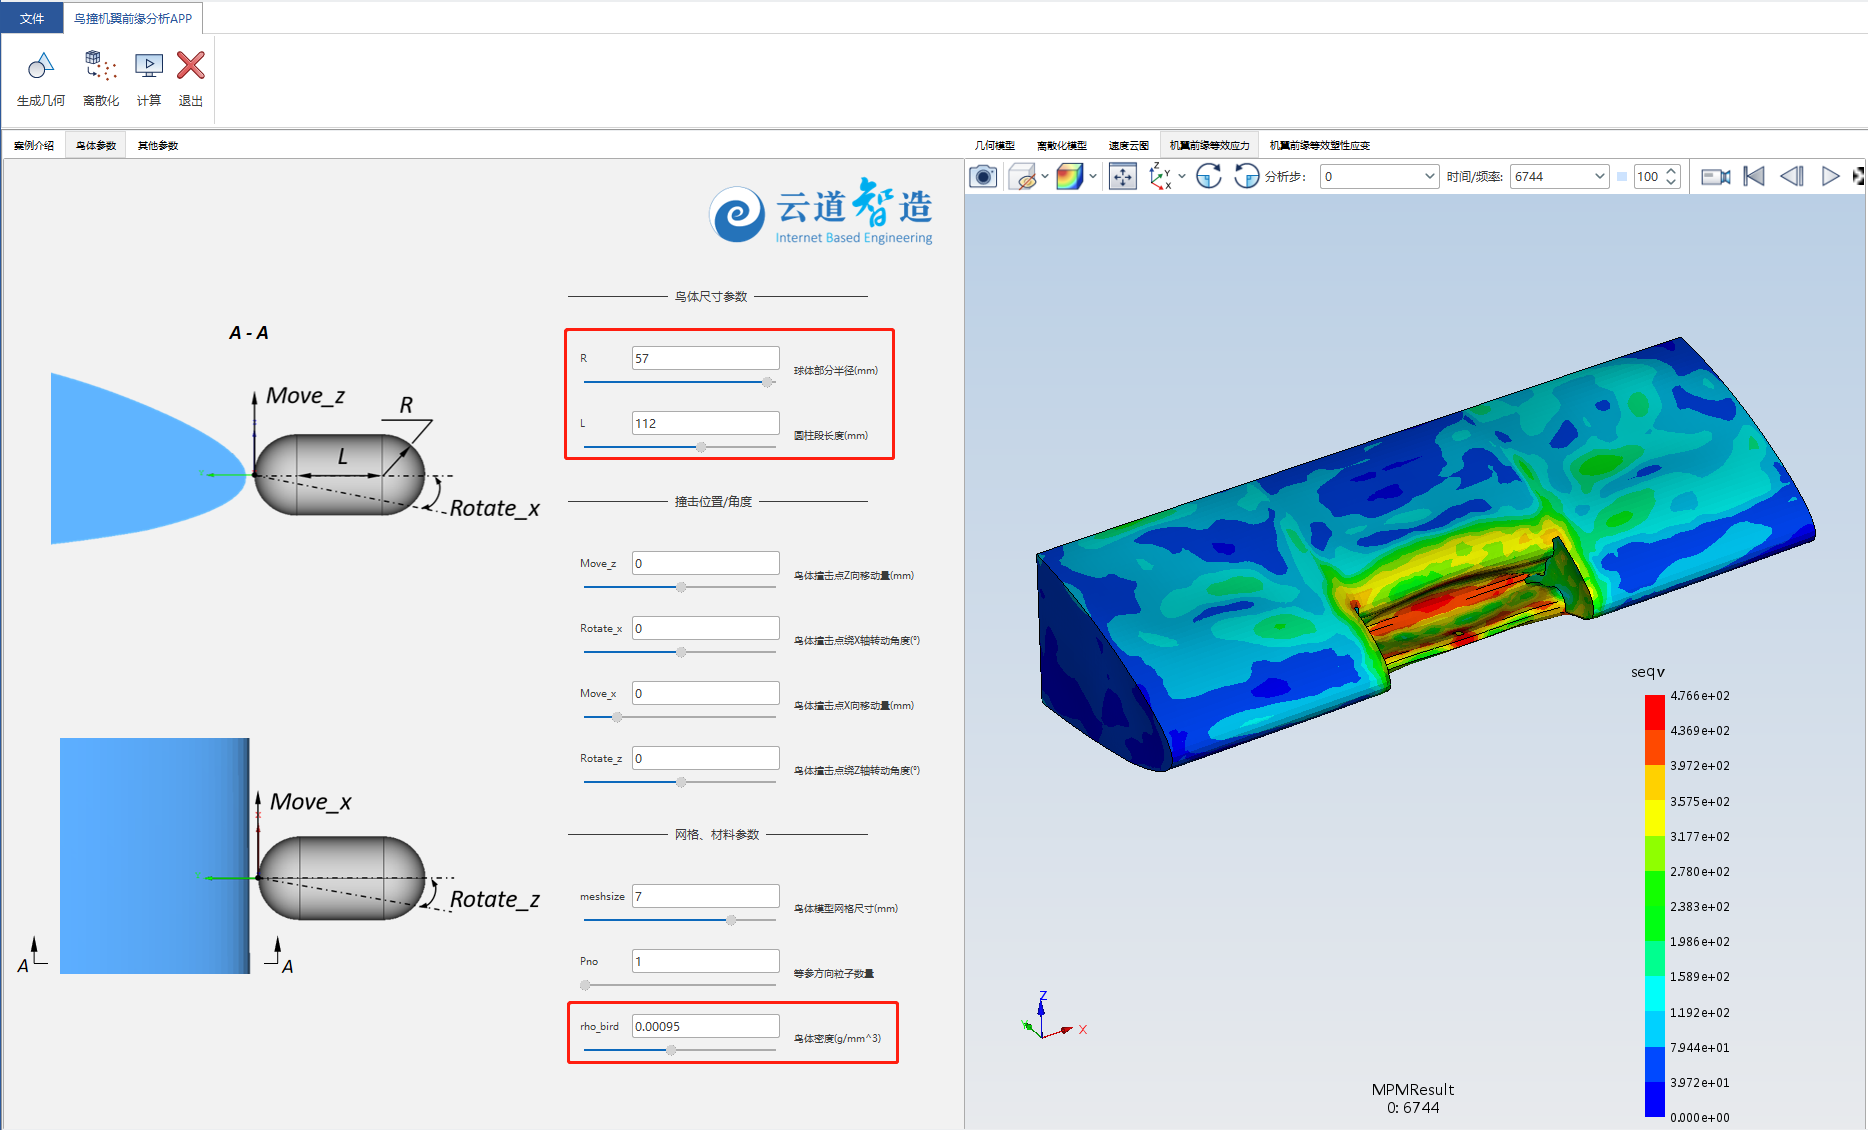Increase the 100 spinner value
1868x1130 pixels.
[1671, 171]
